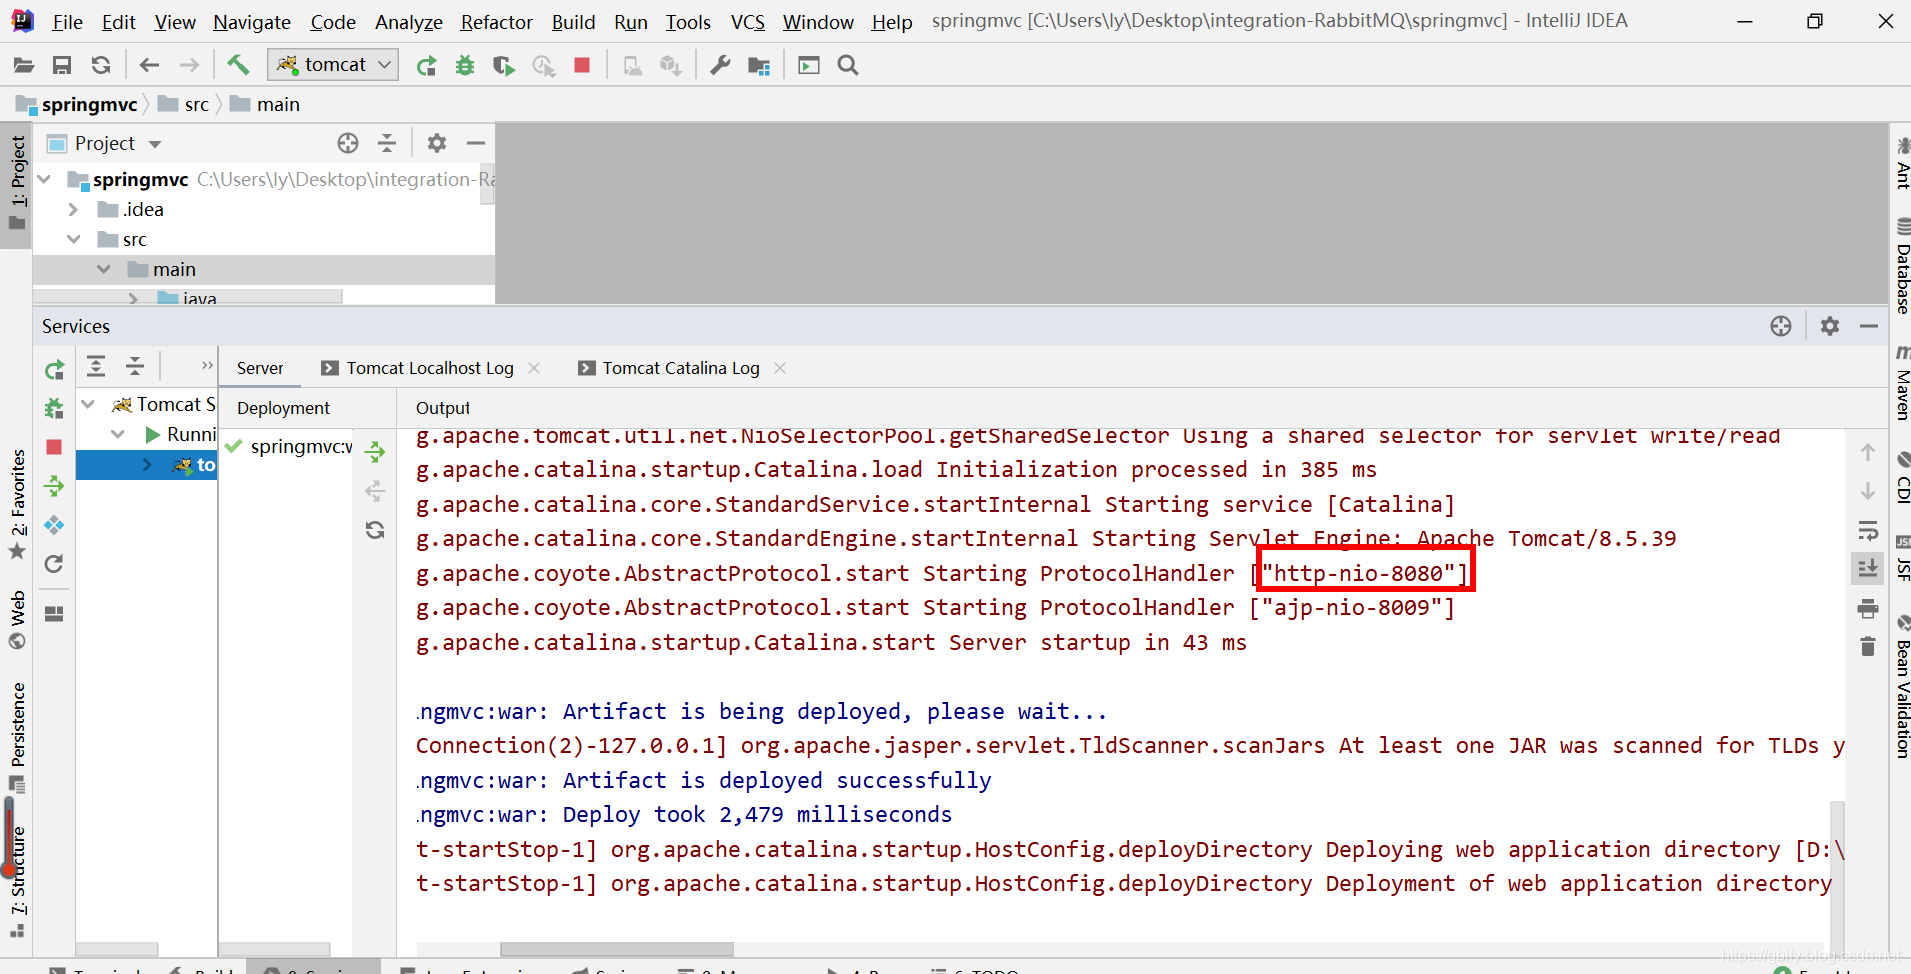Expand all in the Services tree
Image resolution: width=1911 pixels, height=974 pixels.
click(x=96, y=366)
